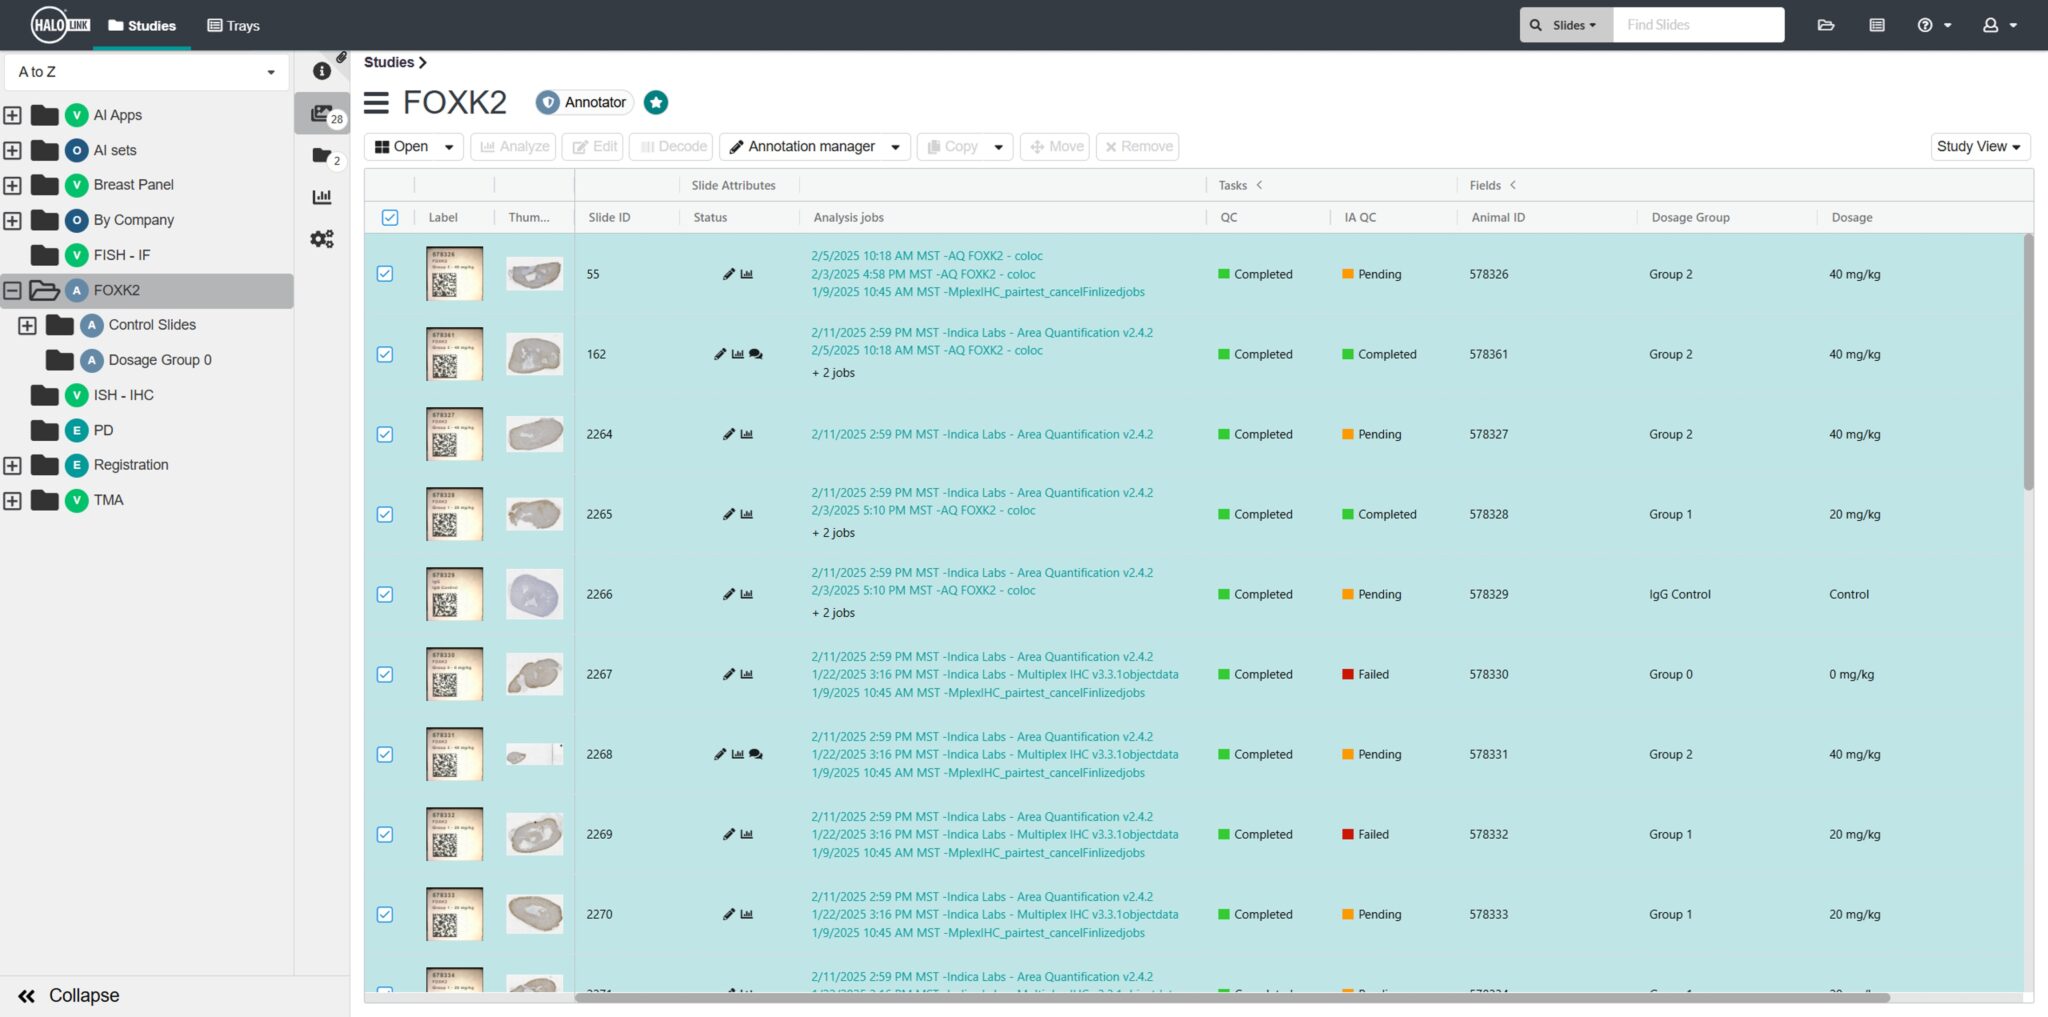Image resolution: width=2048 pixels, height=1017 pixels.
Task: Open the Study View dropdown
Action: [1979, 146]
